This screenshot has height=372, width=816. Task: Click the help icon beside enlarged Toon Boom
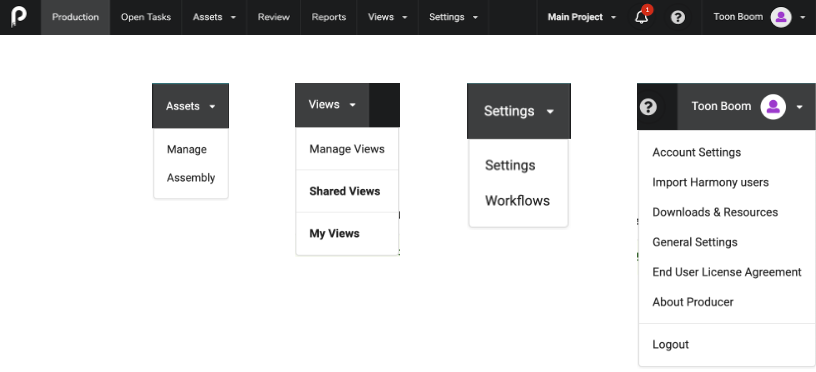pyautogui.click(x=648, y=107)
